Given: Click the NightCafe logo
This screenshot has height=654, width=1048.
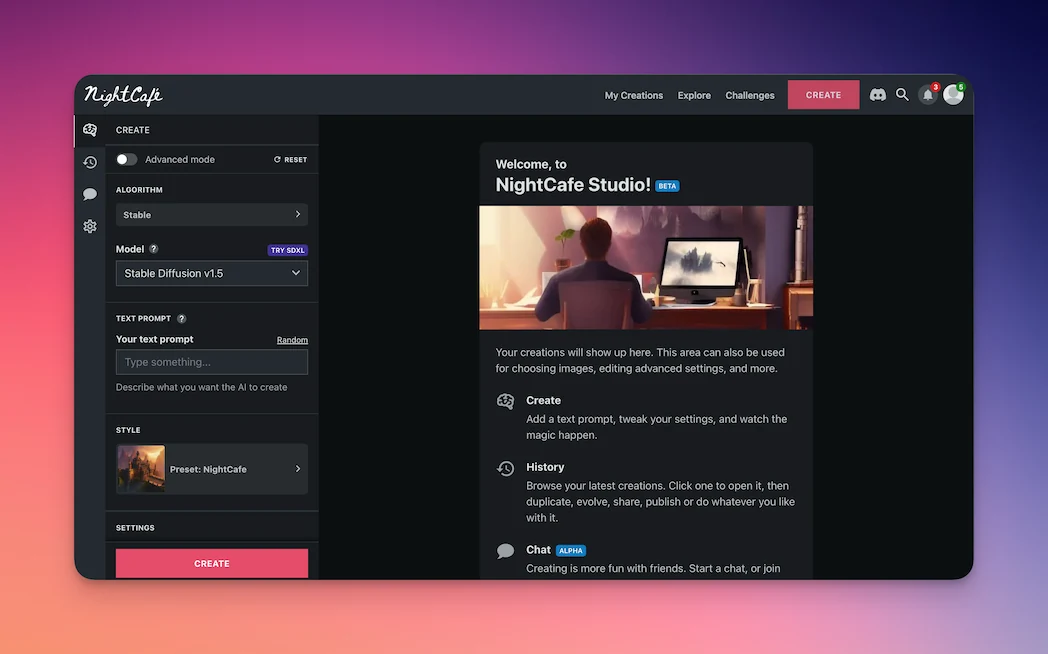Looking at the screenshot, I should (x=123, y=95).
